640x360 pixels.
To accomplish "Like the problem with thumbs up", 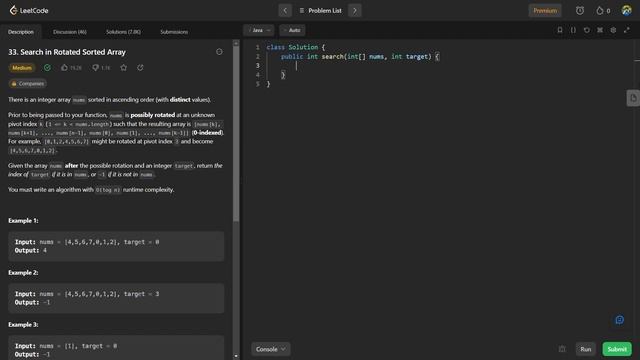I will point(71,68).
